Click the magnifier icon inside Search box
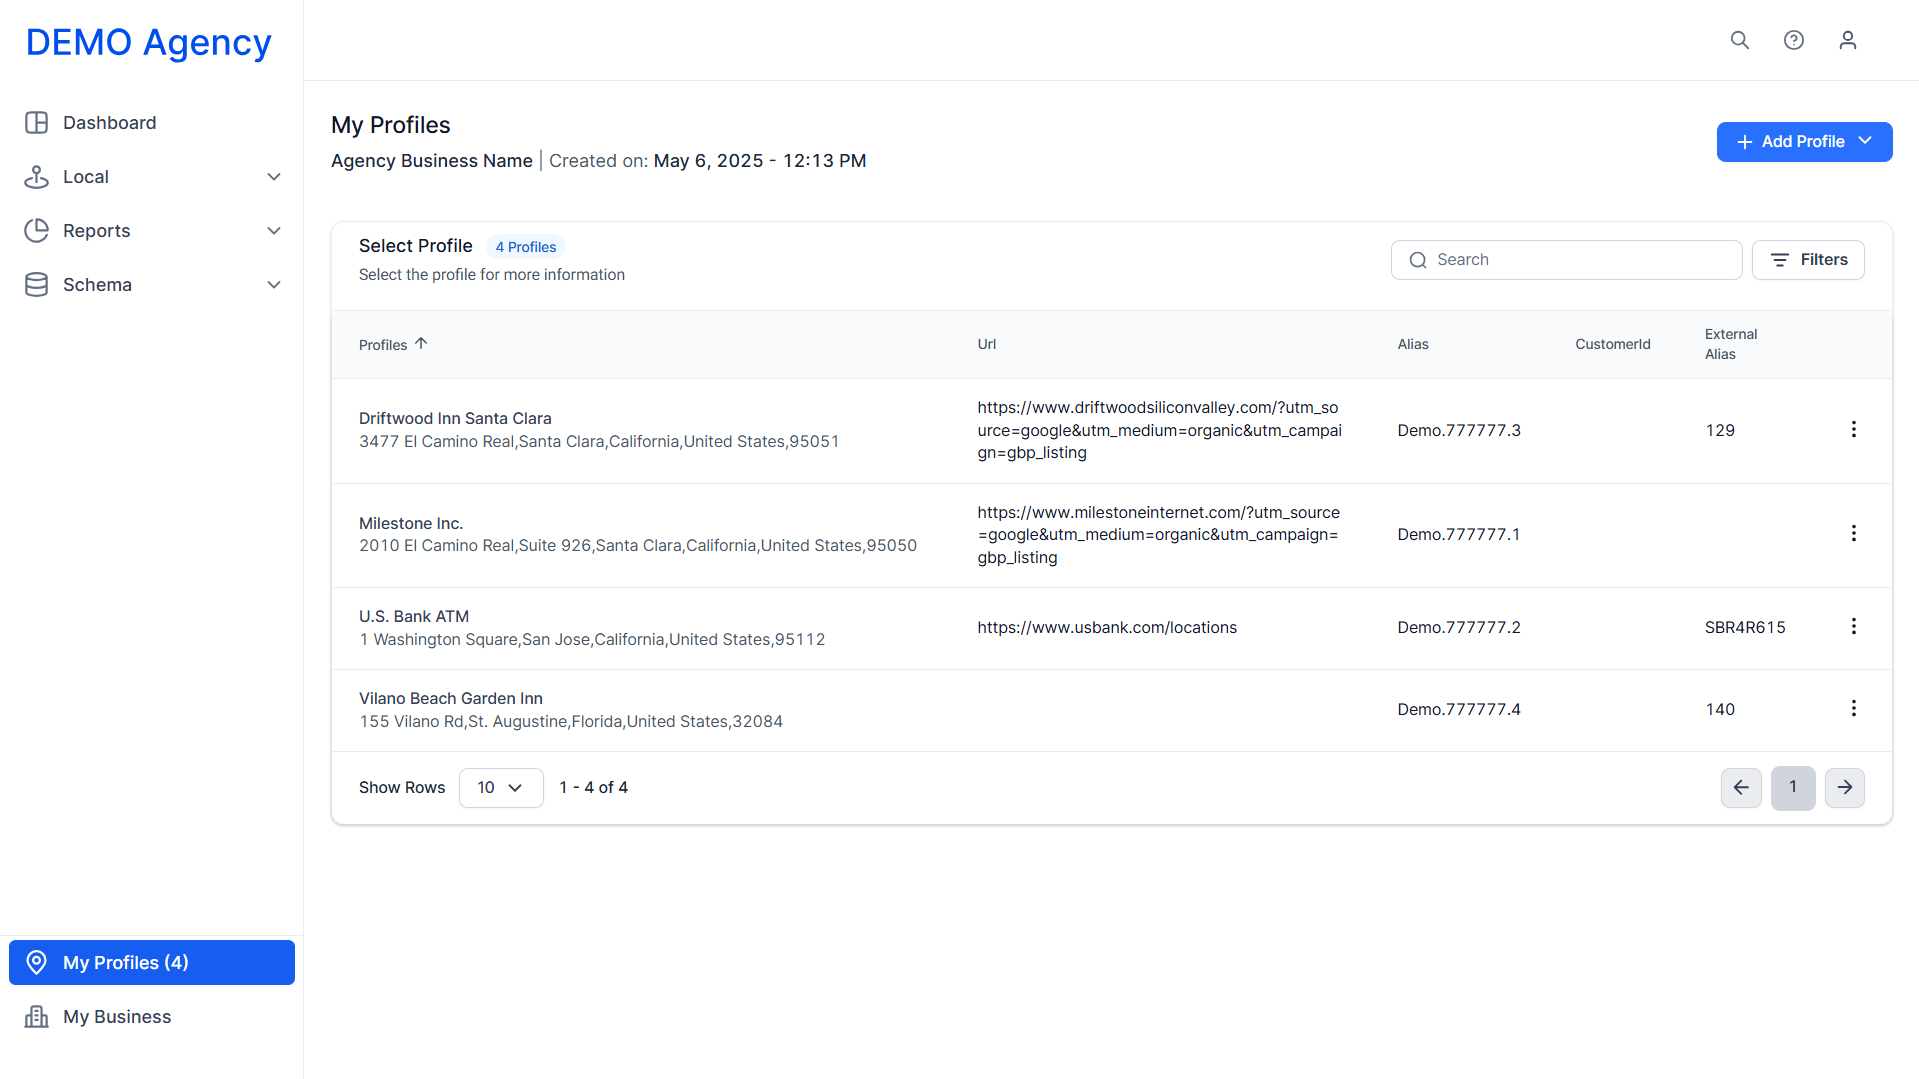Screen dimensions: 1919x1079 pyautogui.click(x=1418, y=260)
